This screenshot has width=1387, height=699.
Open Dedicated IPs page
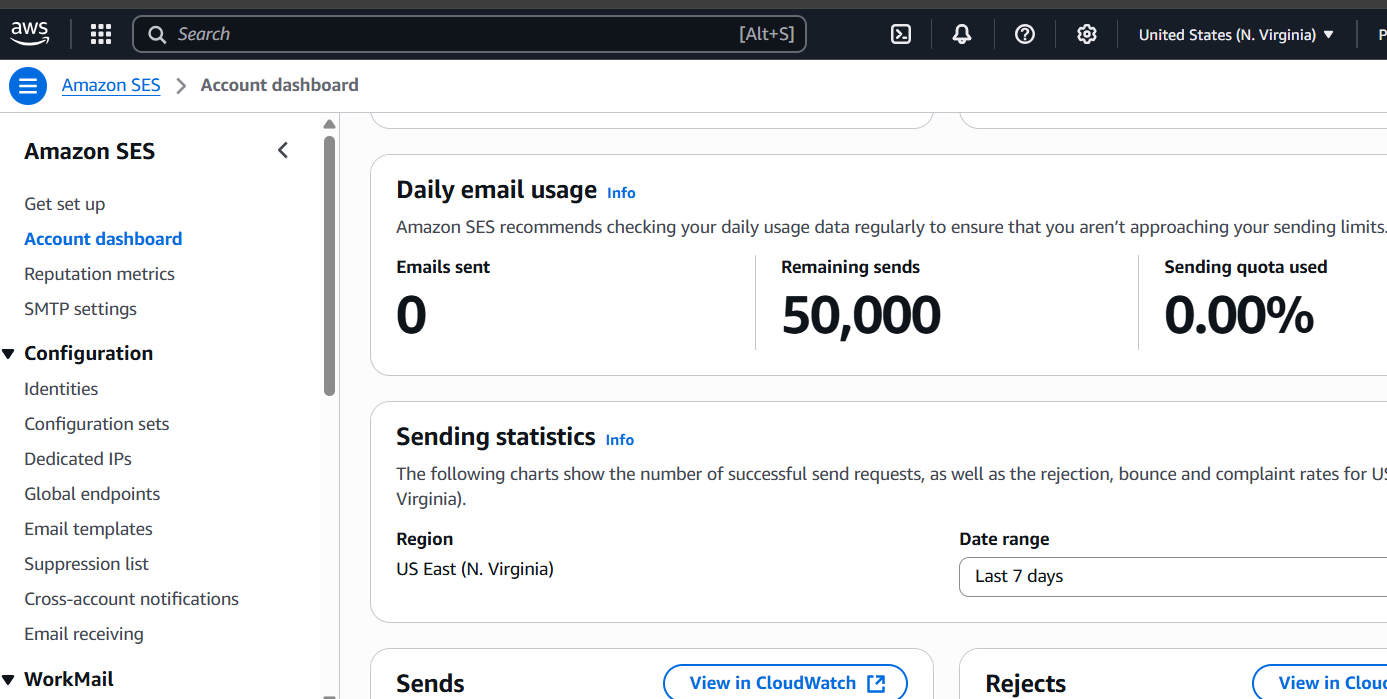tap(78, 459)
